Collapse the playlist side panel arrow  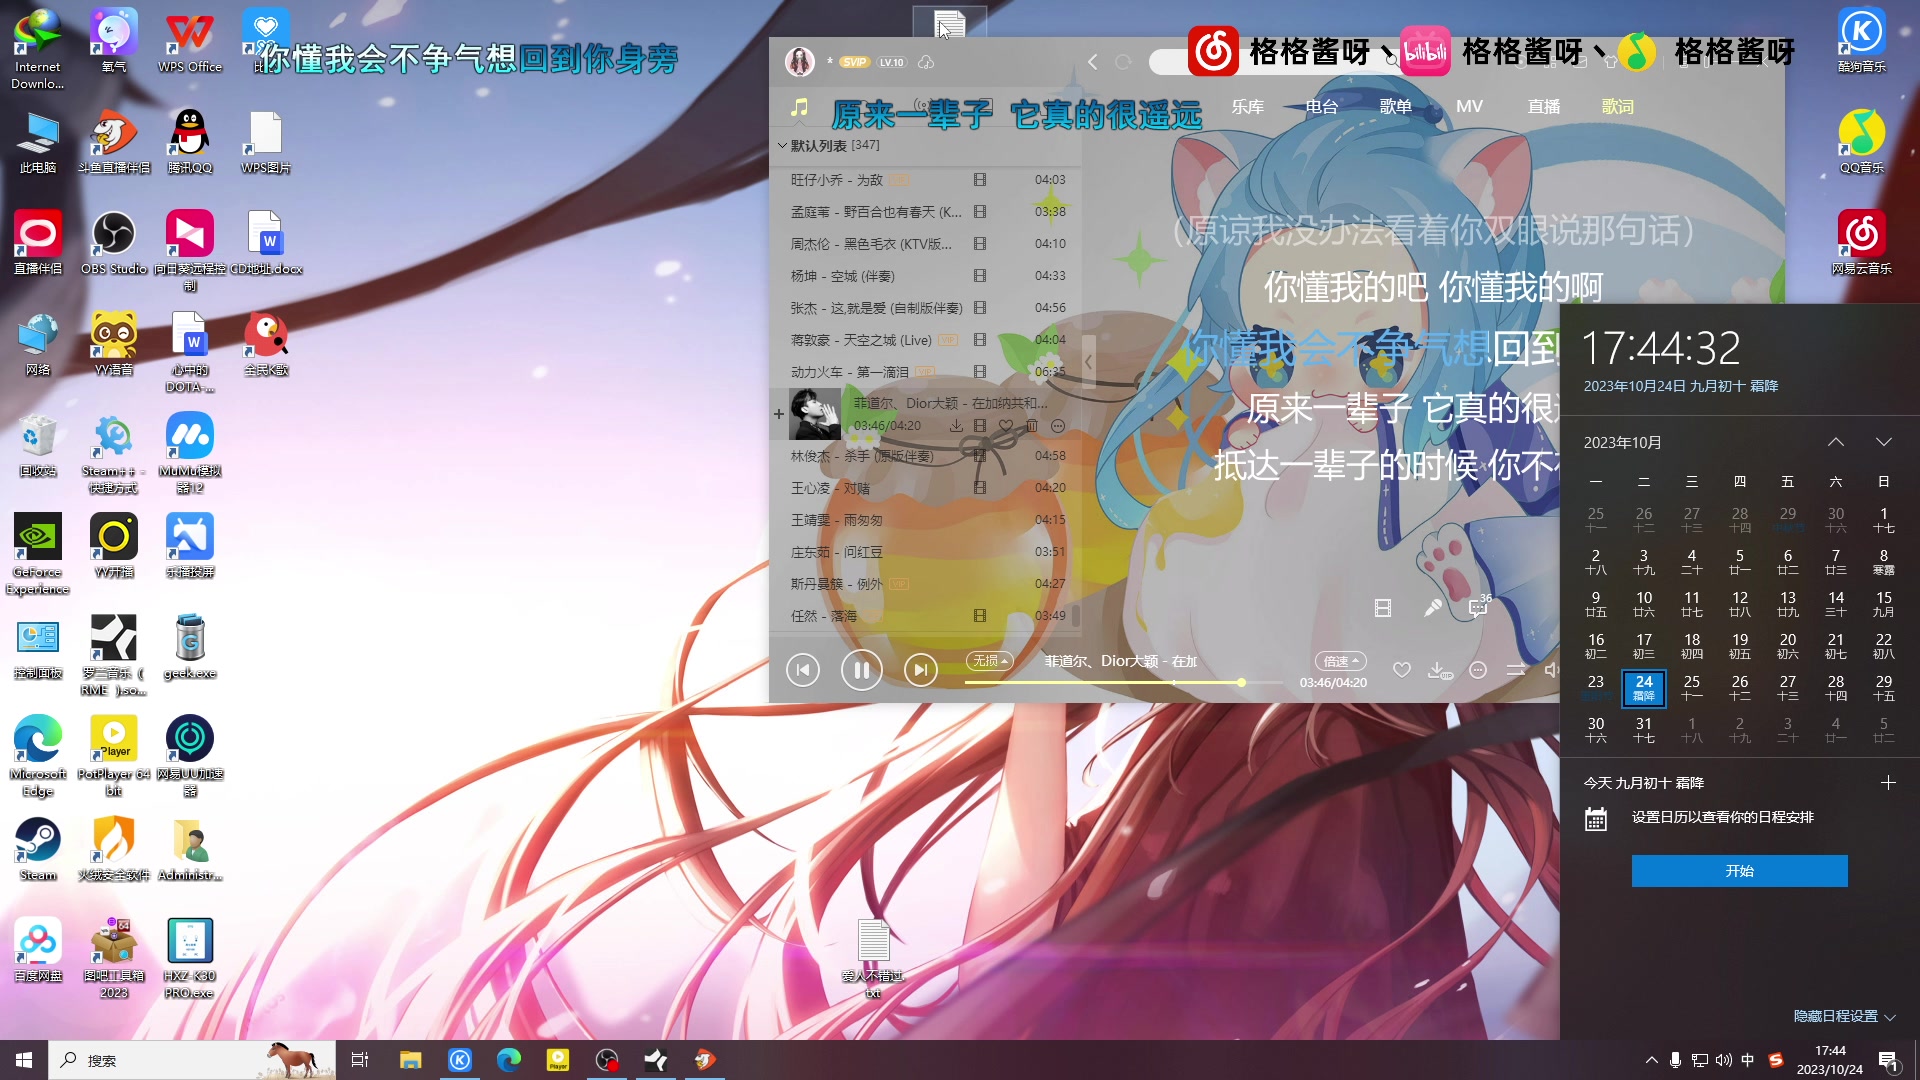click(x=1088, y=361)
